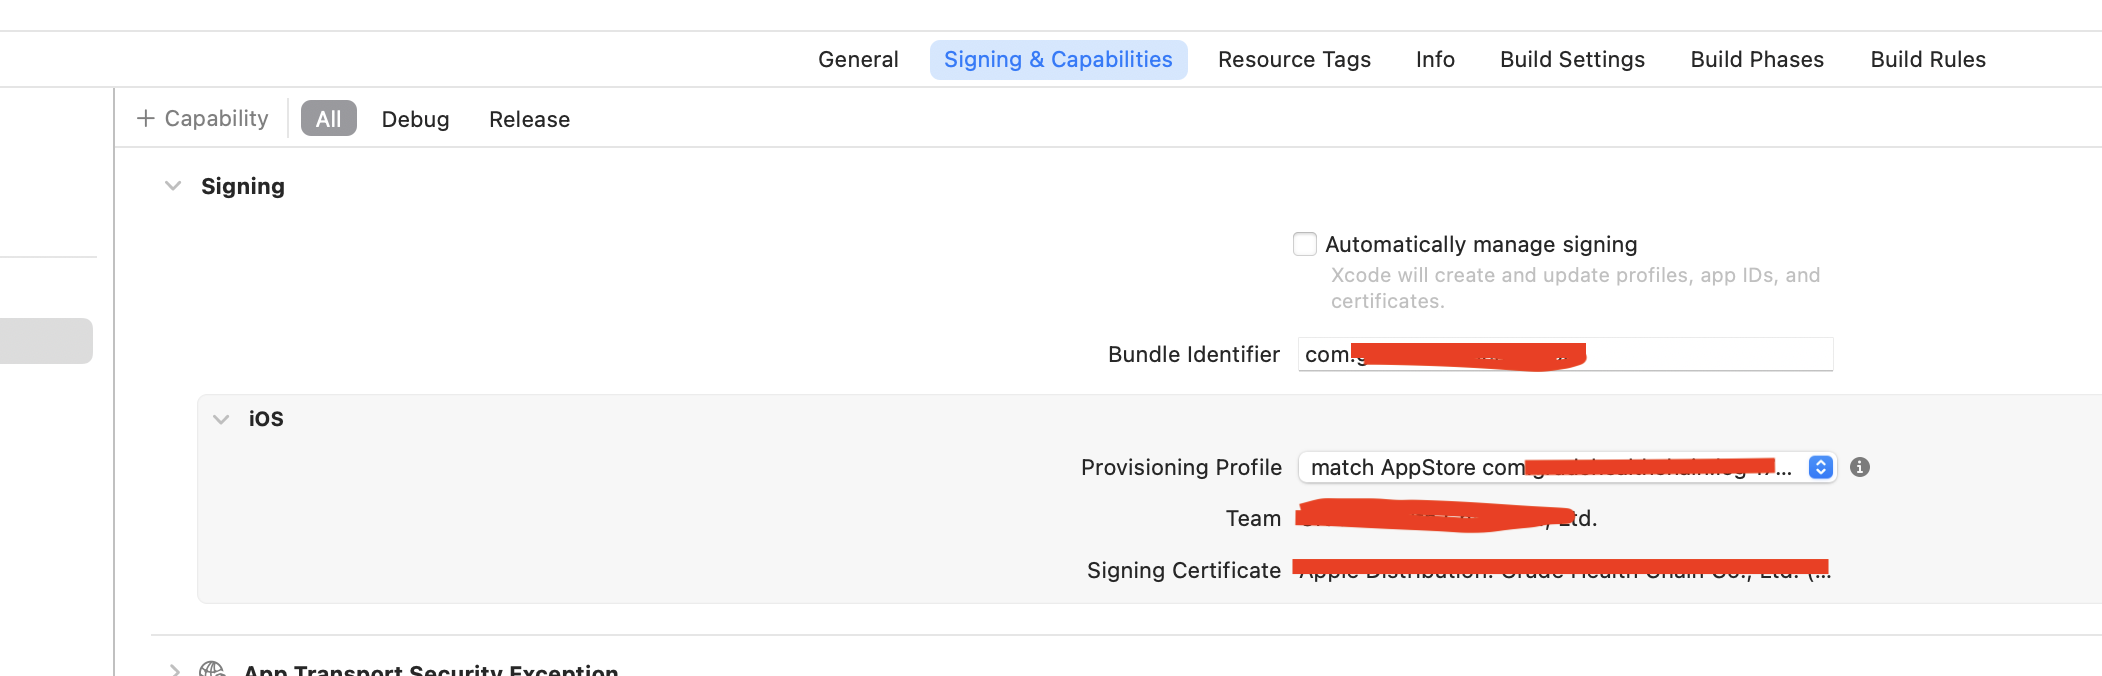This screenshot has height=676, width=2102.
Task: Select the Signing & Capabilities tab
Action: click(x=1058, y=60)
